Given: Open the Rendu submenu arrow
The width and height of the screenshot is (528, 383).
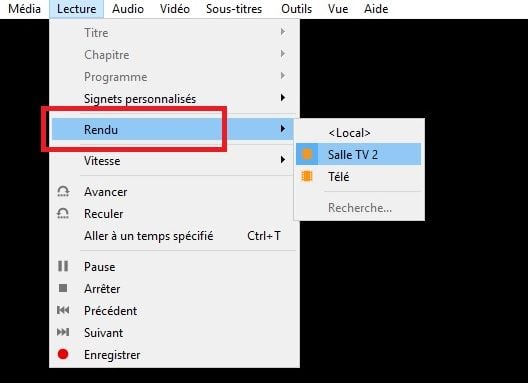Looking at the screenshot, I should tap(283, 129).
